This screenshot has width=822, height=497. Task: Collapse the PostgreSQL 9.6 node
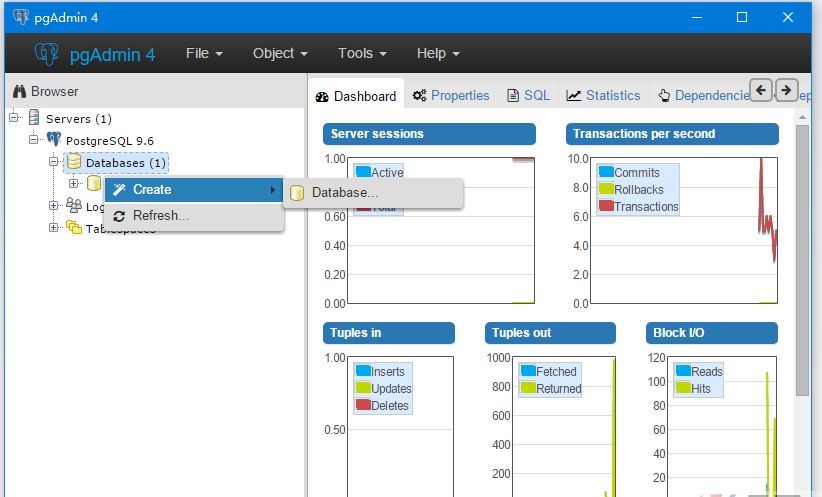pyautogui.click(x=34, y=139)
